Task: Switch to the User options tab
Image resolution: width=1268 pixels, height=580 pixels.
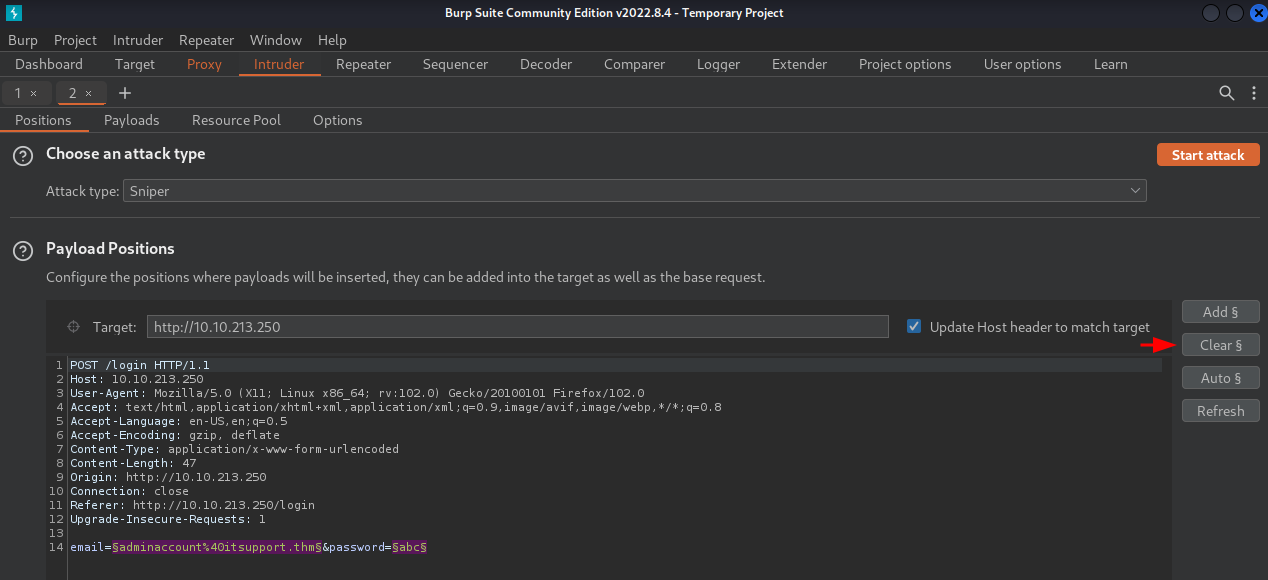Action: 1022,64
